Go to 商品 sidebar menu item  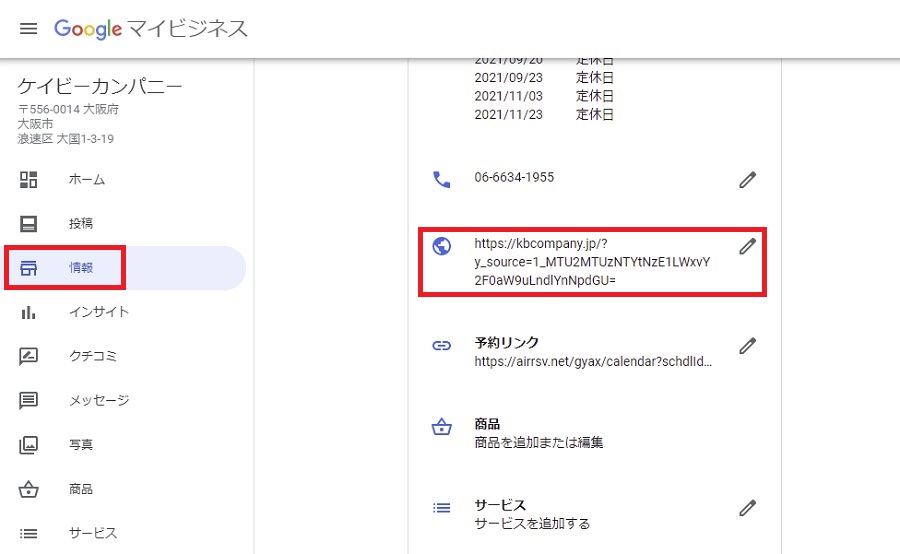tap(81, 489)
